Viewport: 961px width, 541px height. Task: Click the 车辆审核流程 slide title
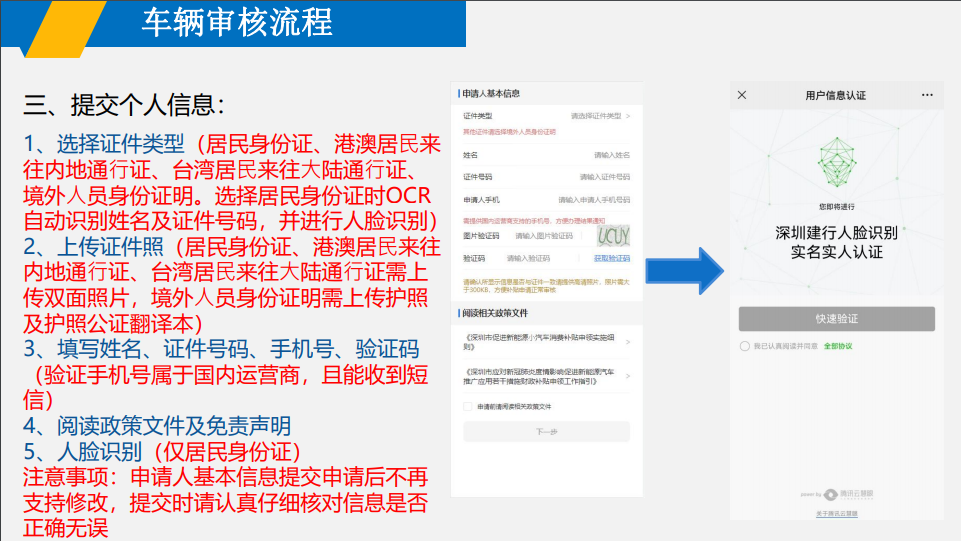(x=237, y=23)
